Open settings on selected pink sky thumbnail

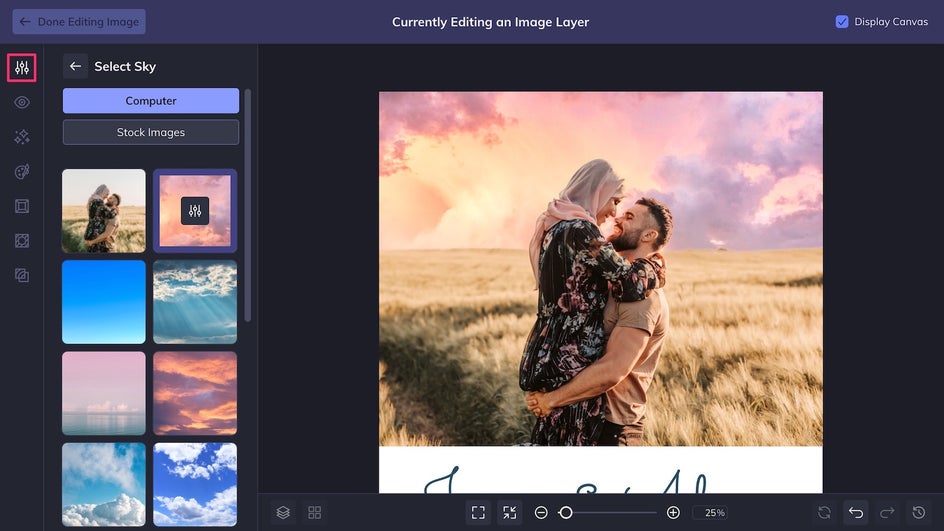[195, 211]
